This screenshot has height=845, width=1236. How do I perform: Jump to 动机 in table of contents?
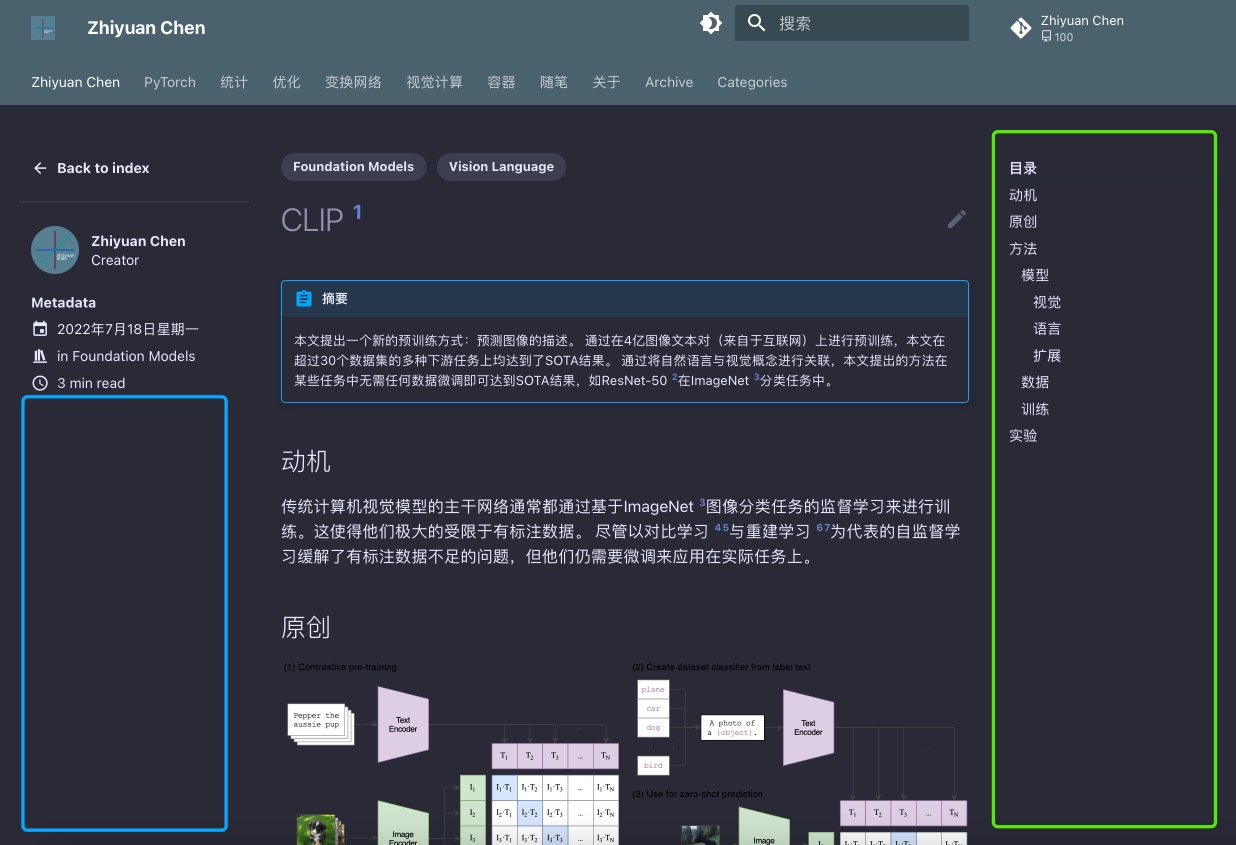1023,195
